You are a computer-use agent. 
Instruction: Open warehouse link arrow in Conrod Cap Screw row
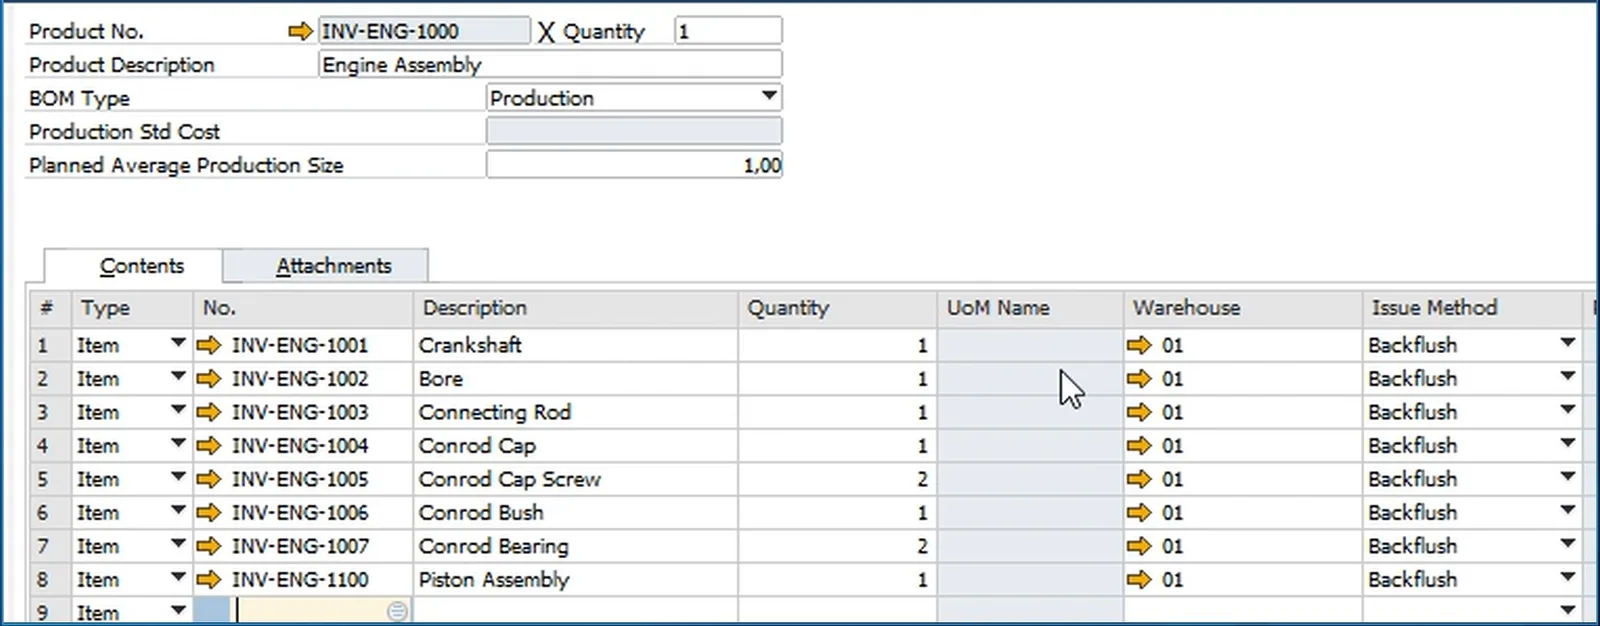pos(1139,480)
